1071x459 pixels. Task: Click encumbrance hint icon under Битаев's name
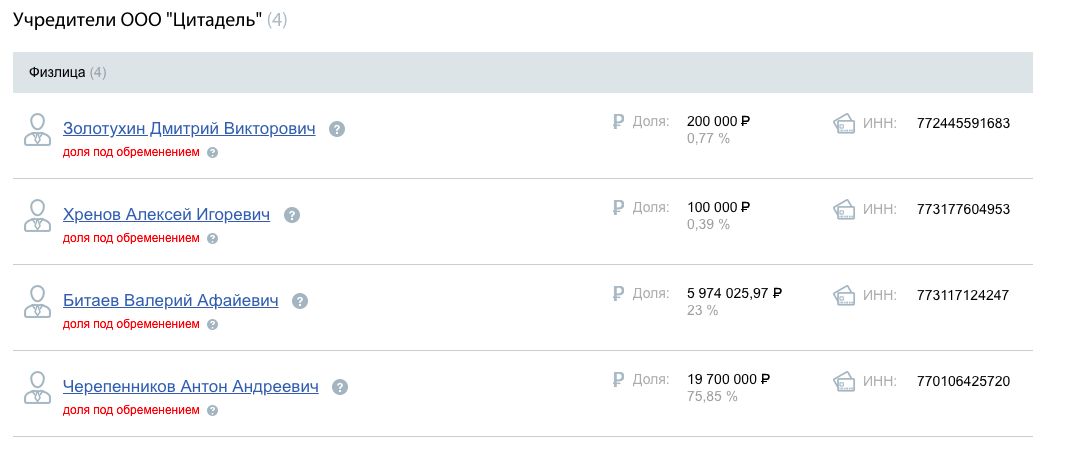[212, 325]
